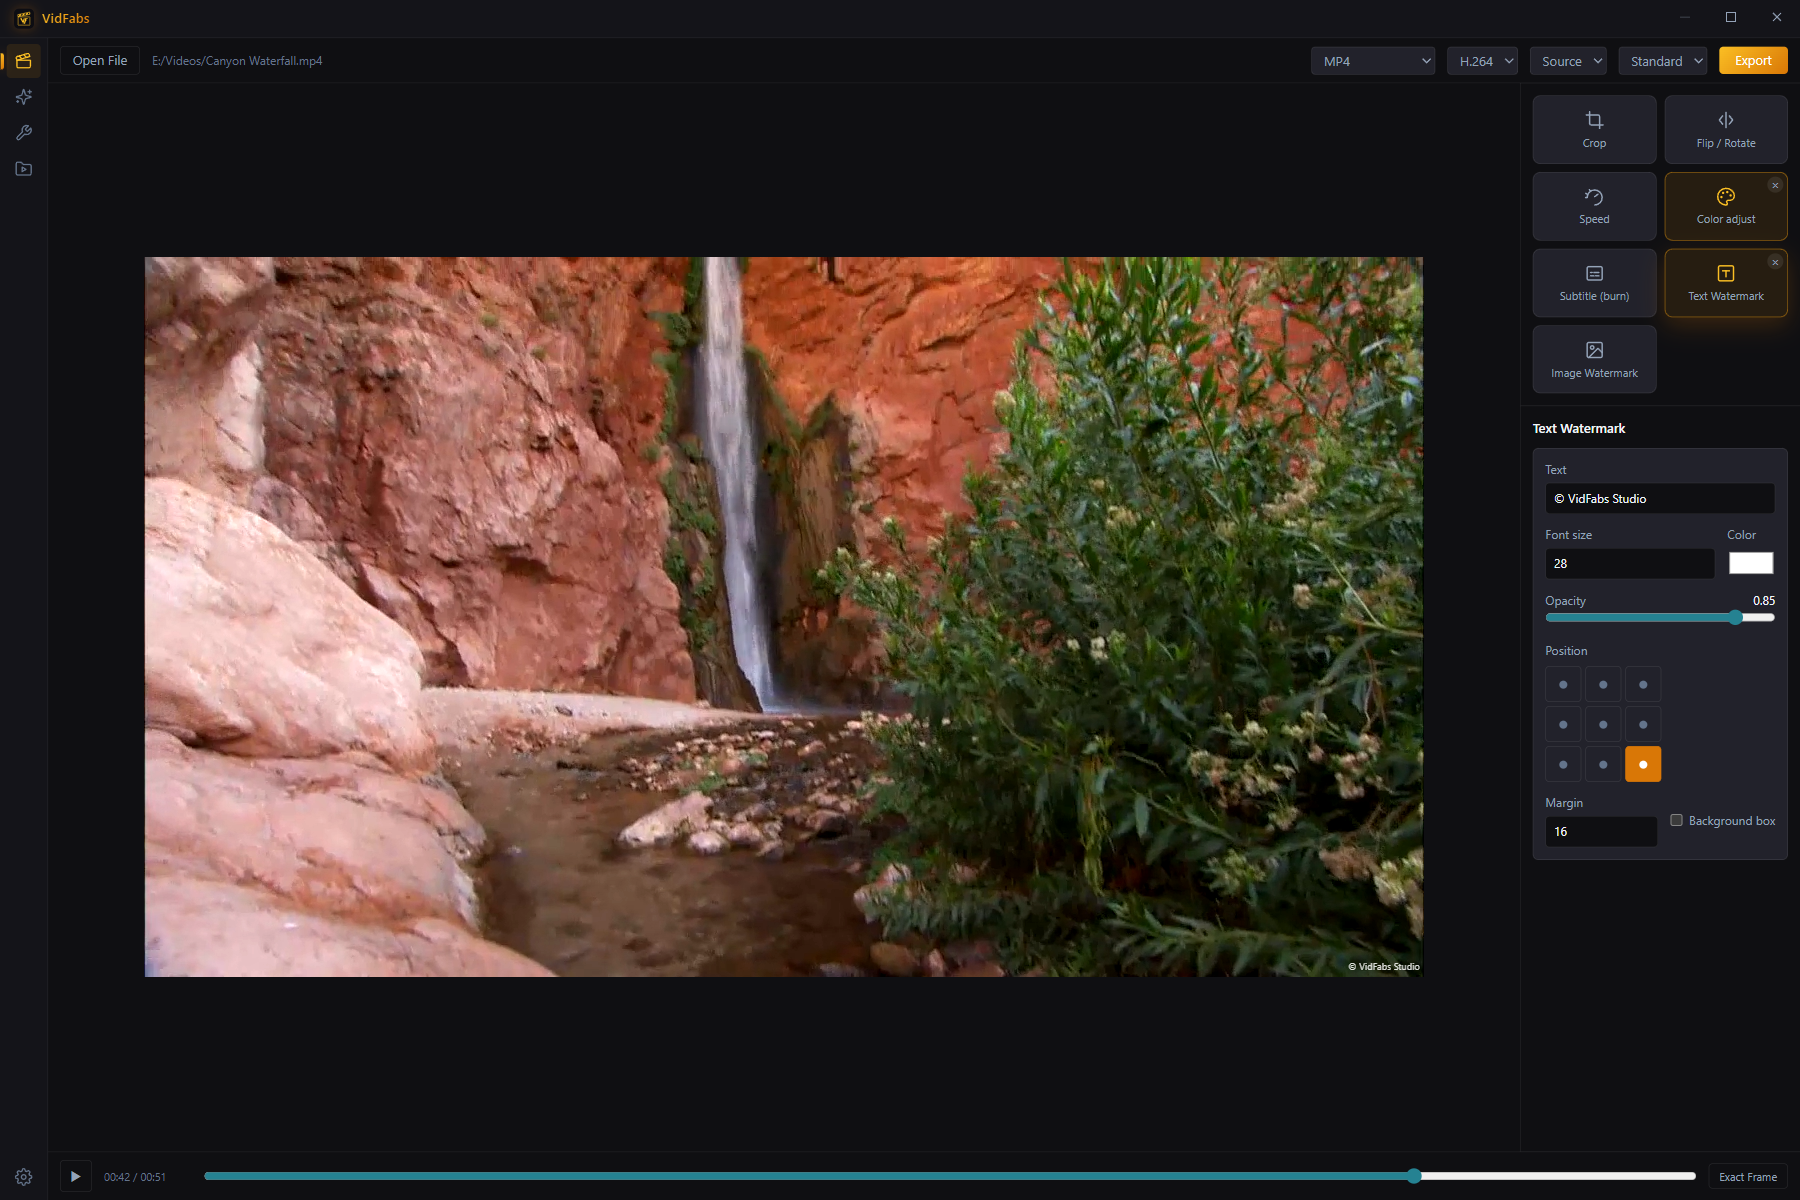
Task: Open the Standard quality dropdown
Action: (x=1662, y=61)
